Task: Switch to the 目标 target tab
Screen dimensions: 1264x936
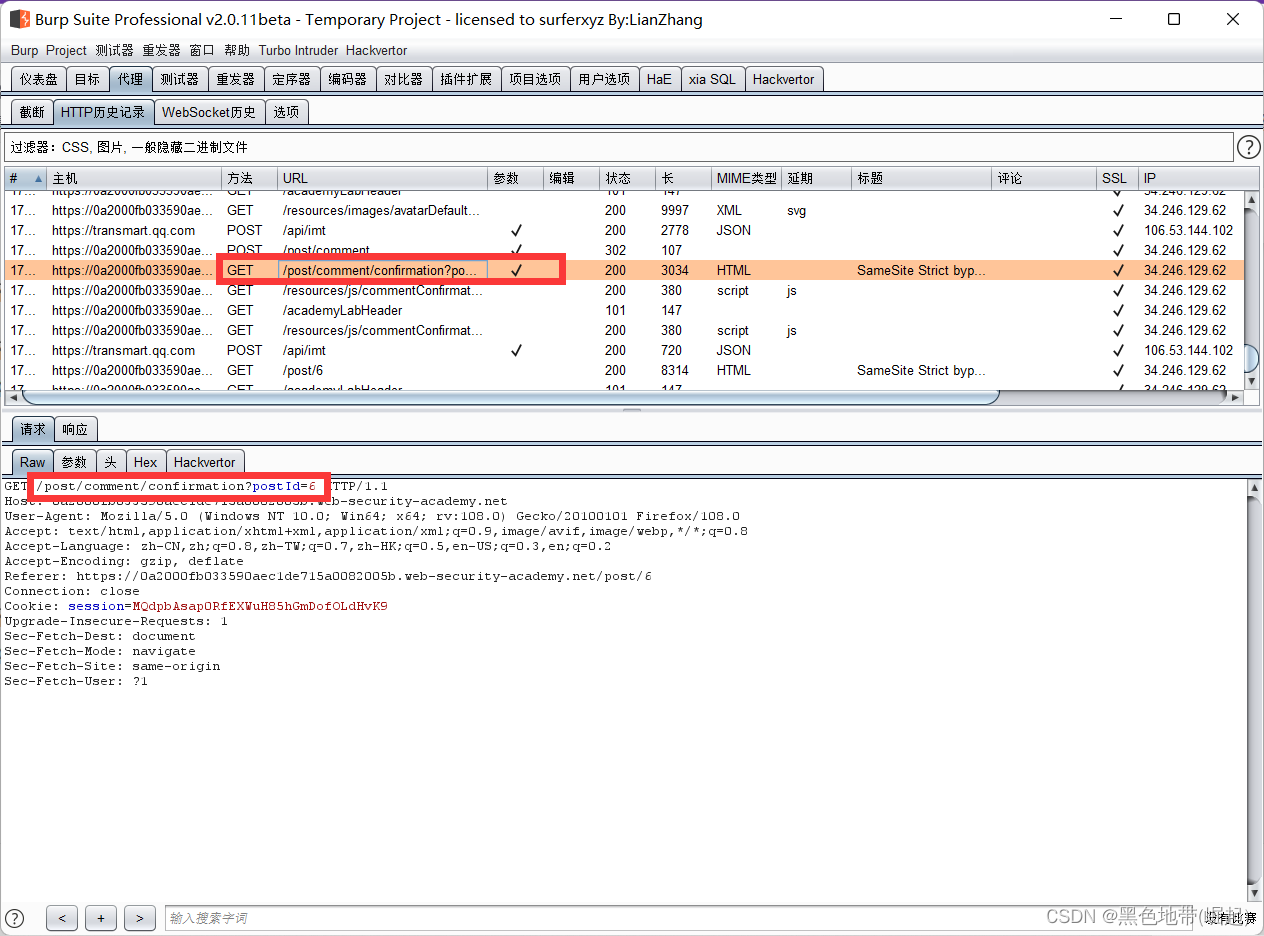Action: [x=87, y=79]
